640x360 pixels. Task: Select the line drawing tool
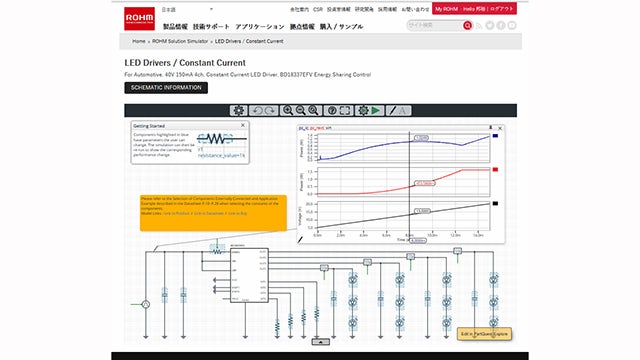(x=392, y=110)
